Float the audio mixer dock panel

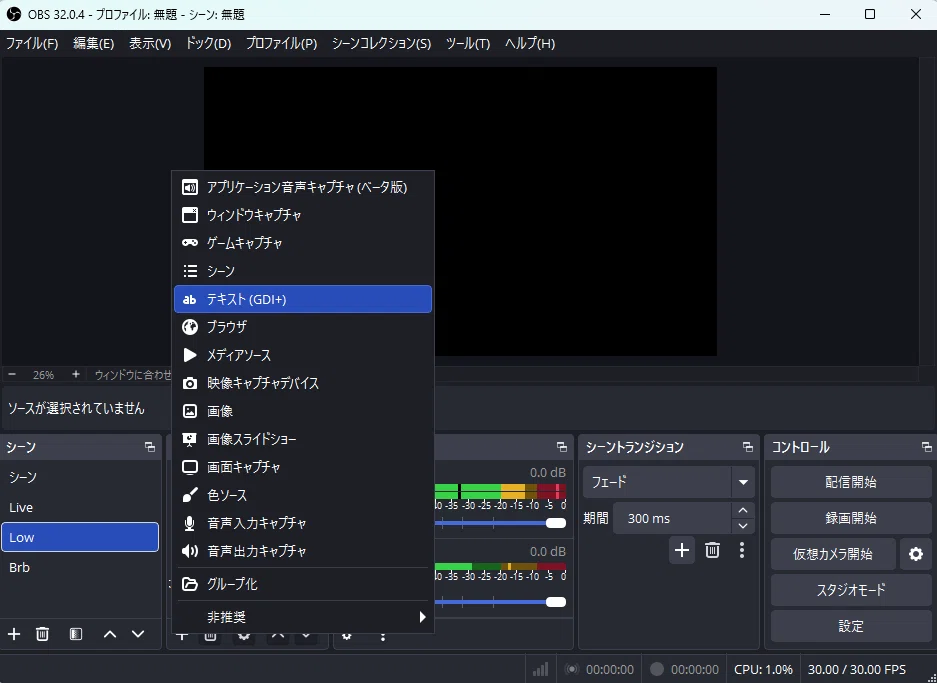click(x=562, y=447)
